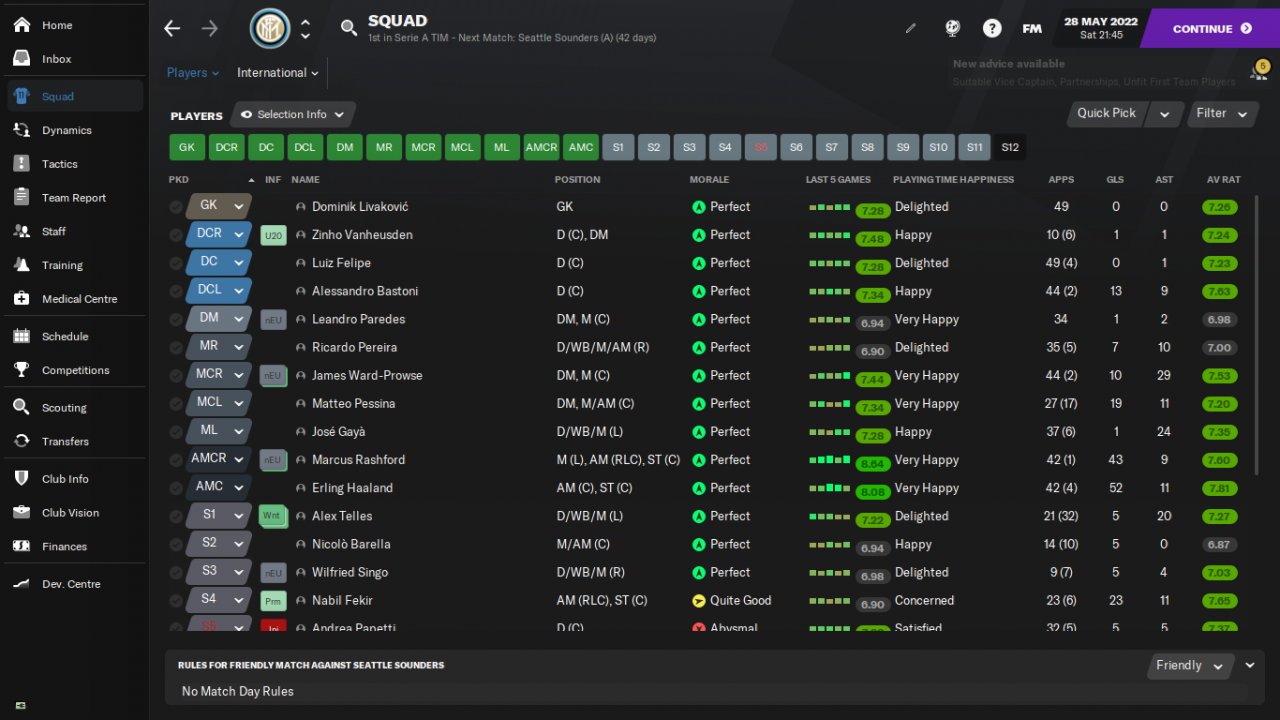Click Rashford's last 5 games form bar
This screenshot has width=1280, height=720.
pos(830,460)
